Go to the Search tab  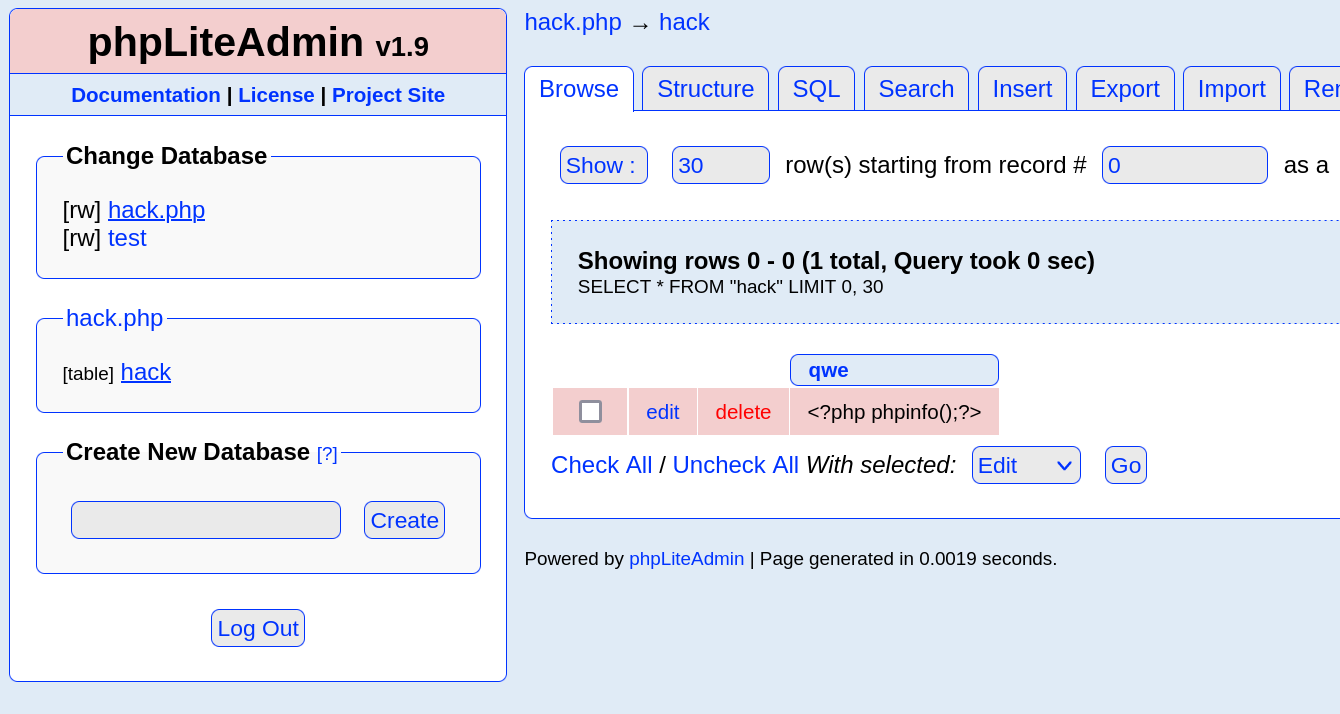click(916, 89)
